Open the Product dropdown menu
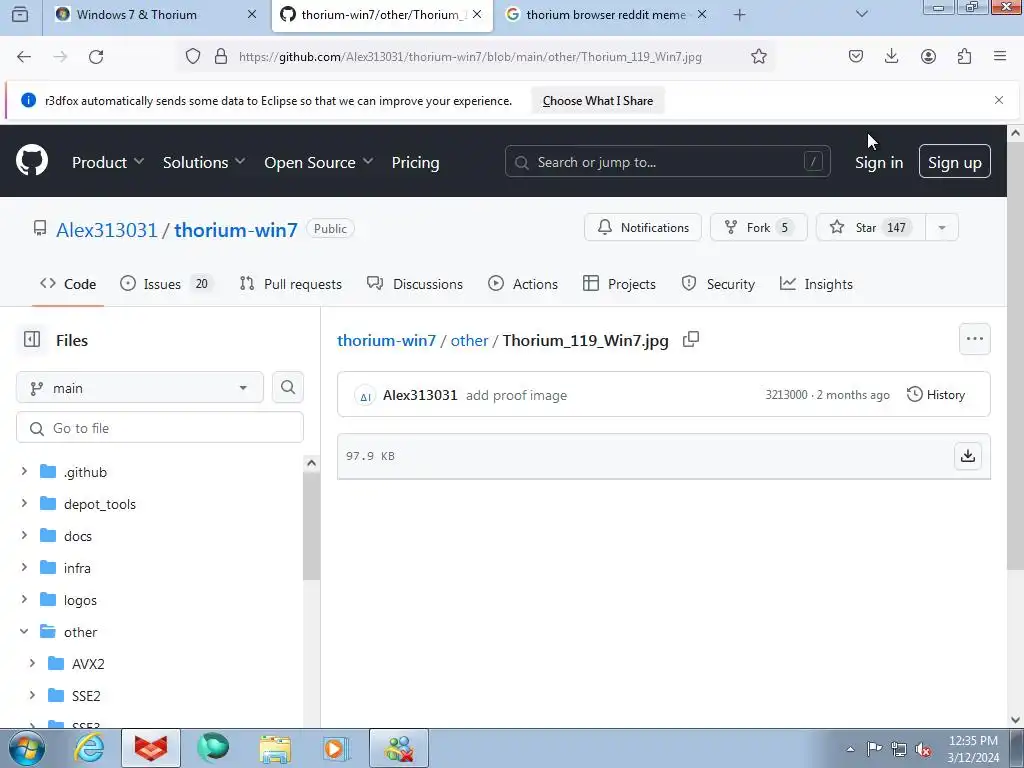The image size is (1024, 768). [108, 162]
